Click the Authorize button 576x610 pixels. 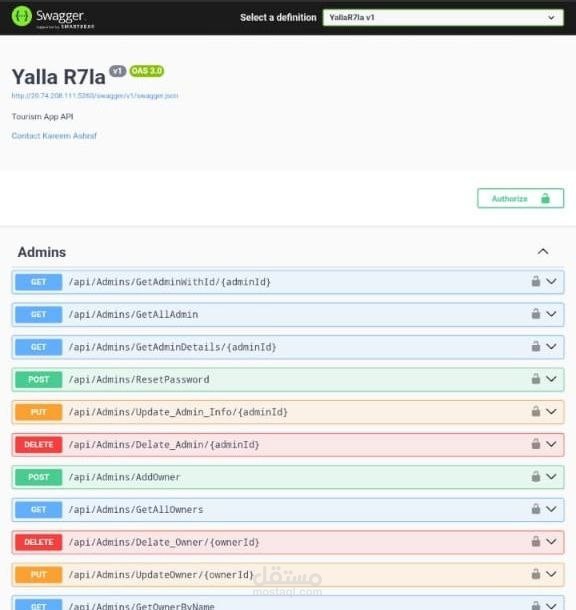[520, 198]
